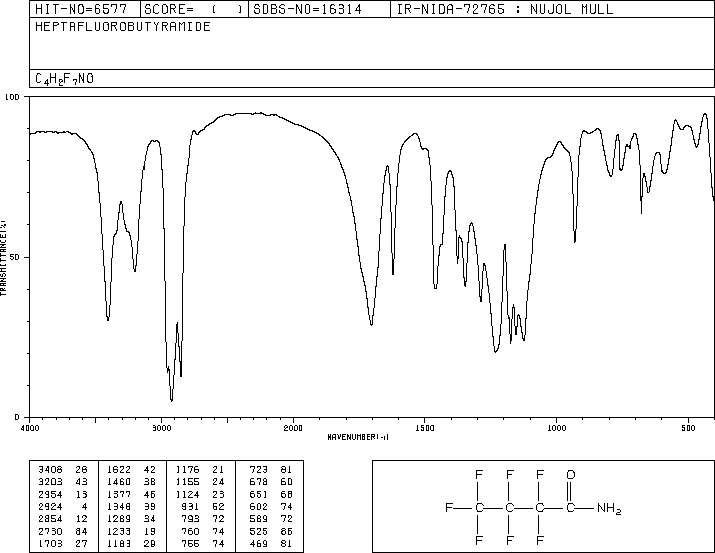Click the x-axis 2000 tick label
The width and height of the screenshot is (715, 553).
click(x=293, y=428)
